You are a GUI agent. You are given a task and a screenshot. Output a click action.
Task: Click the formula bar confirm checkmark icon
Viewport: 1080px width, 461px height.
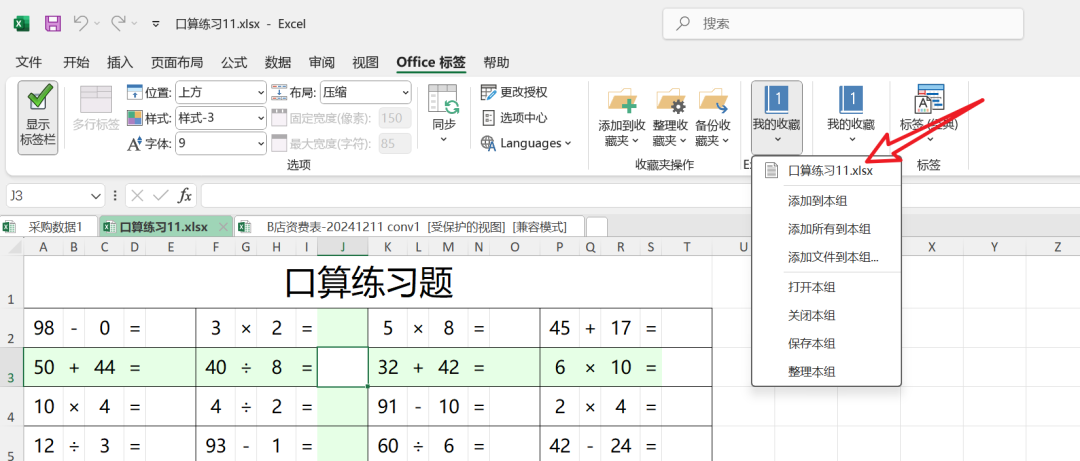[160, 196]
